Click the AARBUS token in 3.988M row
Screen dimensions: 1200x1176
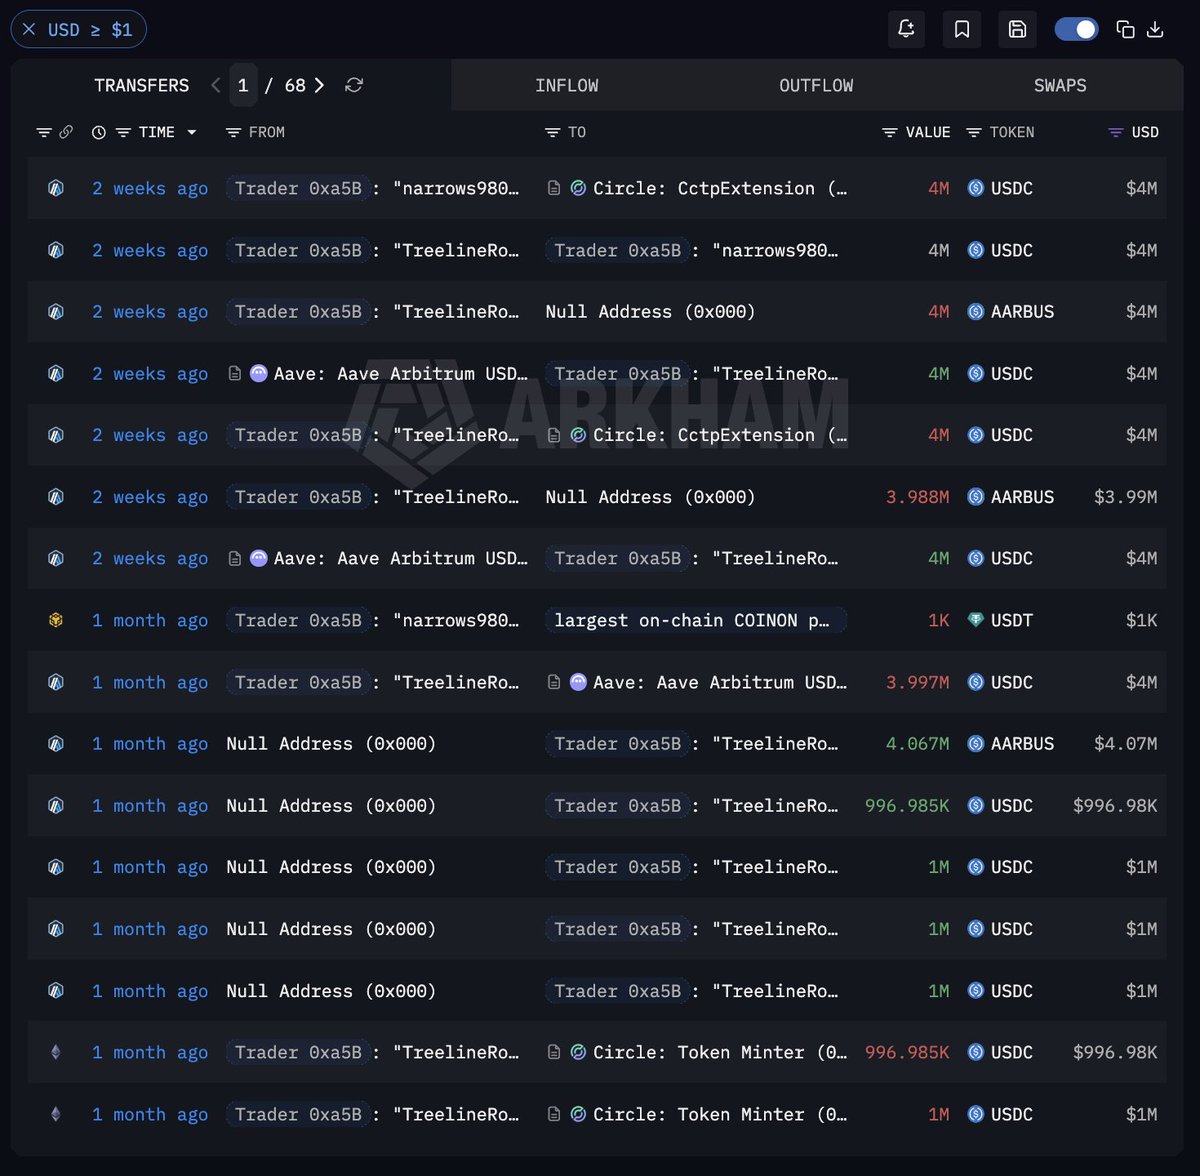pos(1011,497)
